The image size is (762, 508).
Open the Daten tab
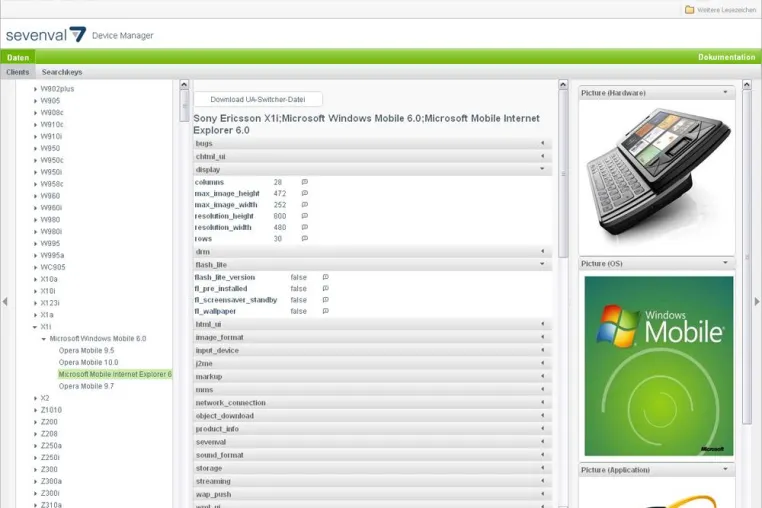tap(18, 57)
